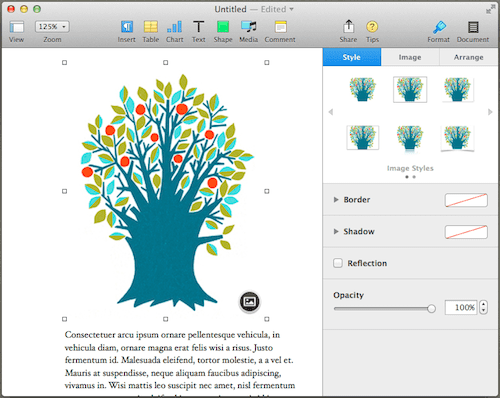Open the Media browser icon
500x398 pixels.
(x=249, y=27)
